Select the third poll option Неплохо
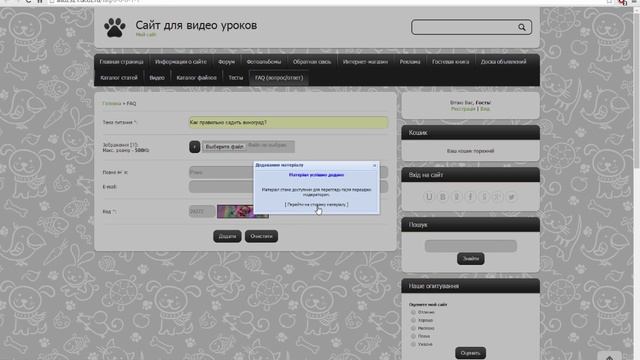Image resolution: width=640 pixels, height=360 pixels. [413, 328]
